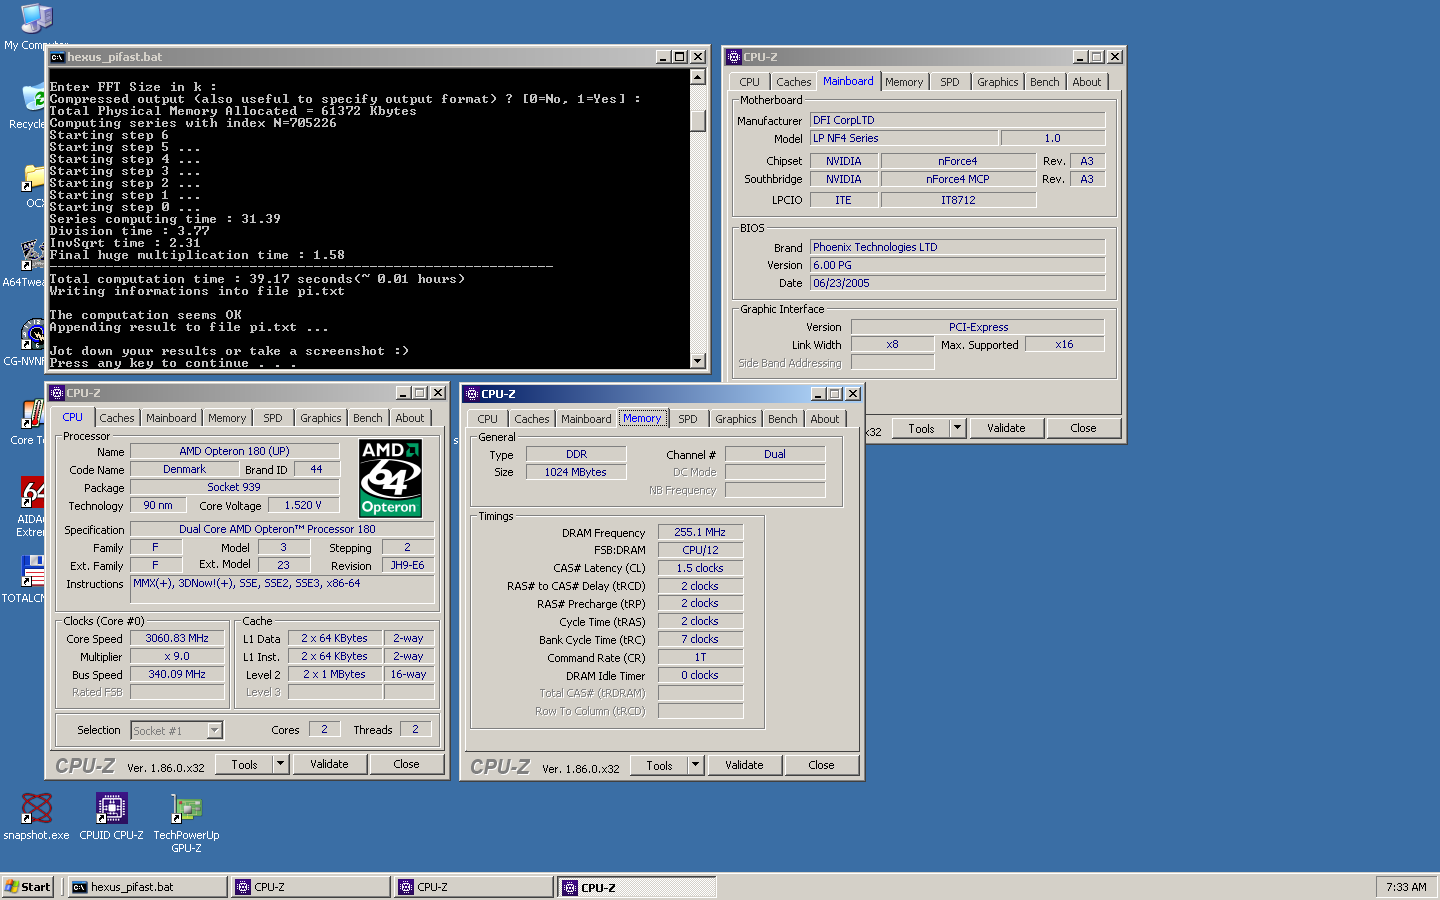Click the CPU-Z Memory window title icon

[x=472, y=394]
